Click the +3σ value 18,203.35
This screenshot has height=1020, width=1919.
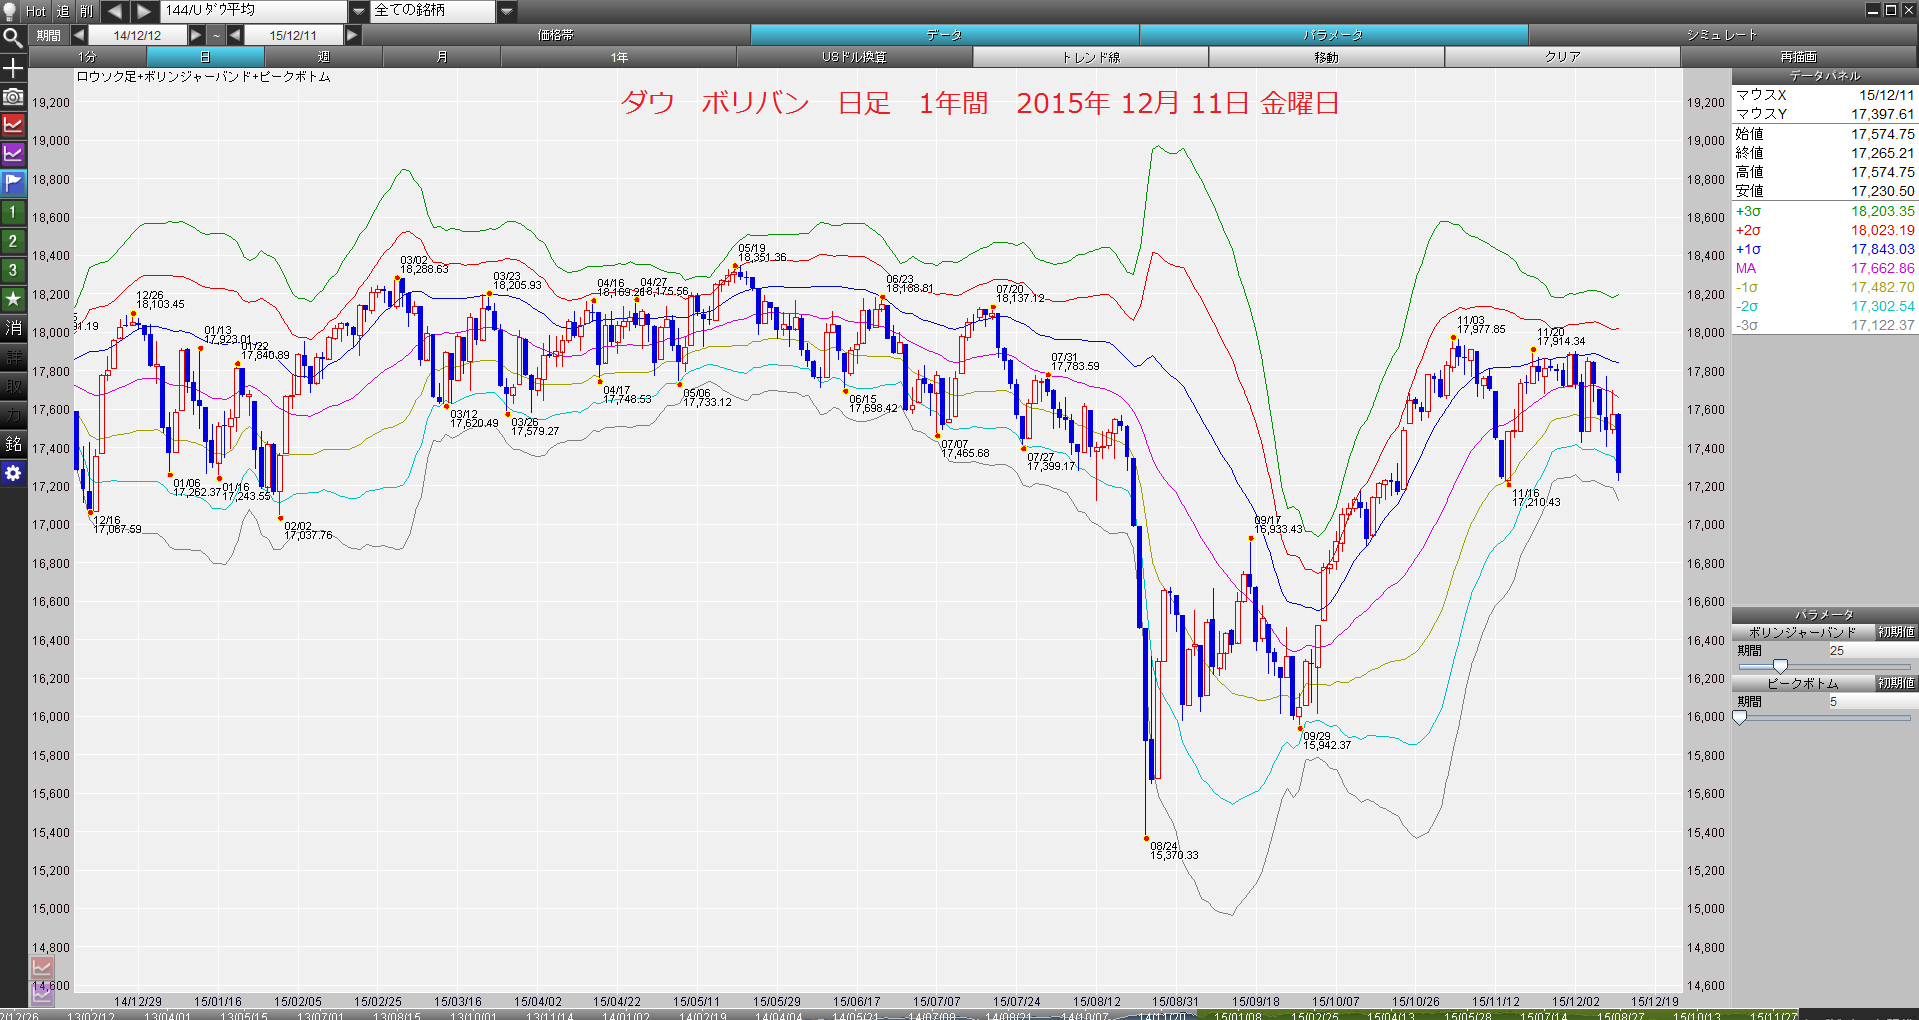tap(1882, 211)
